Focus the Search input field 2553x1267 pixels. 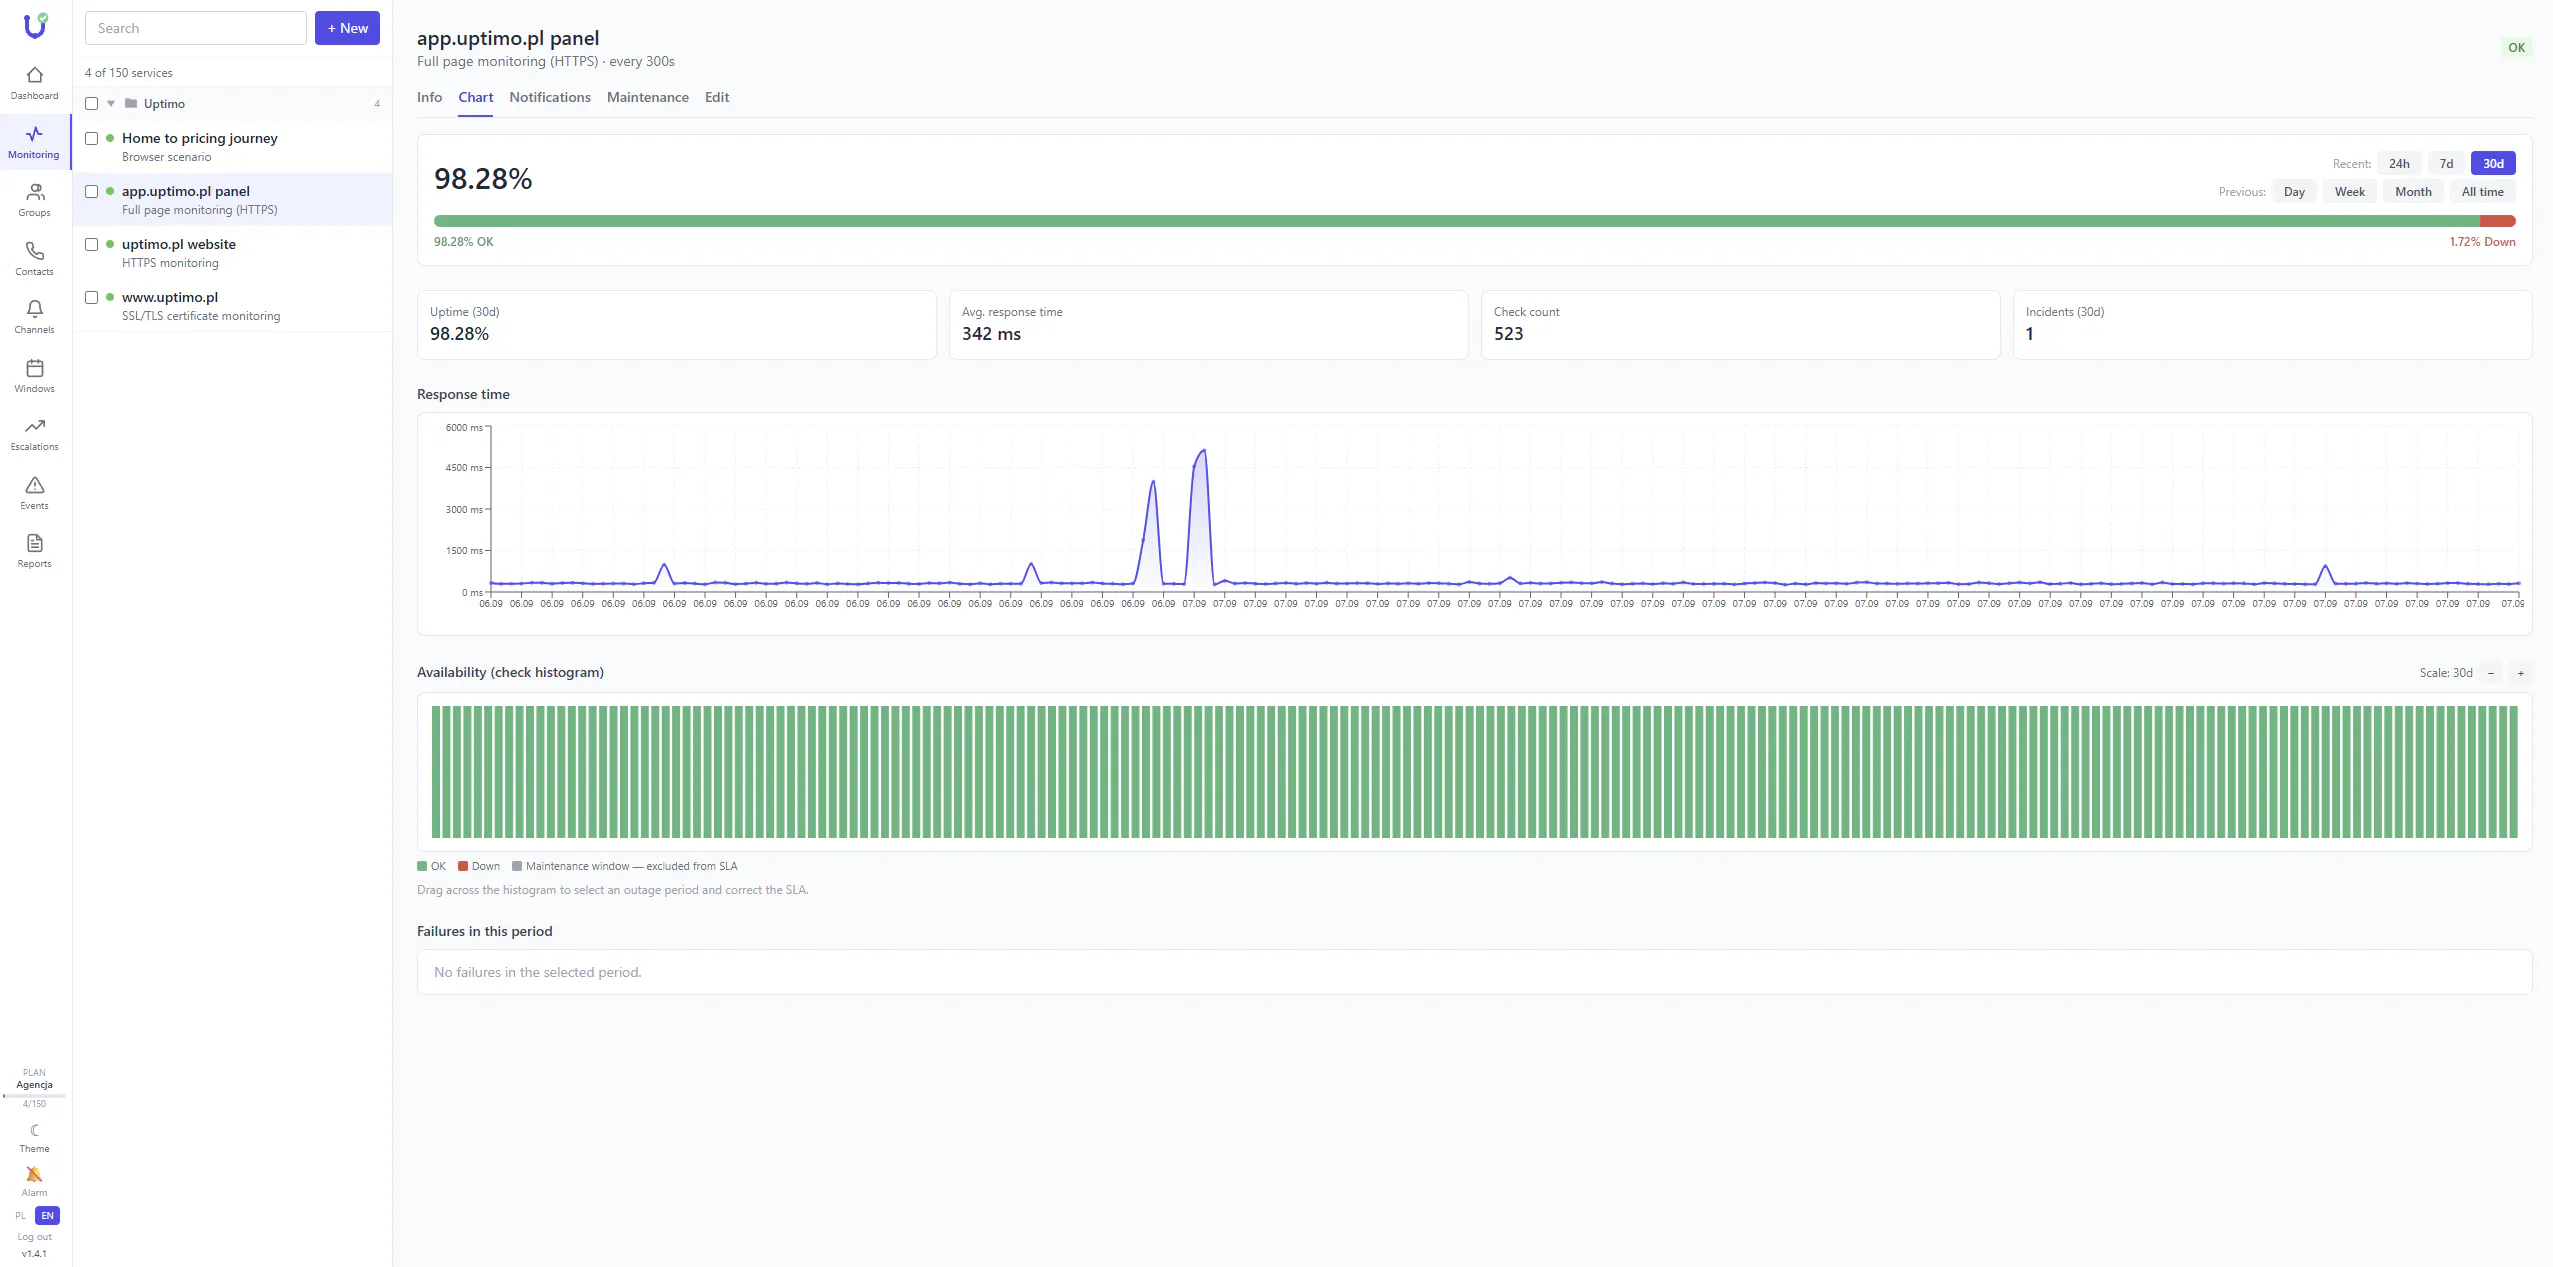(x=196, y=28)
